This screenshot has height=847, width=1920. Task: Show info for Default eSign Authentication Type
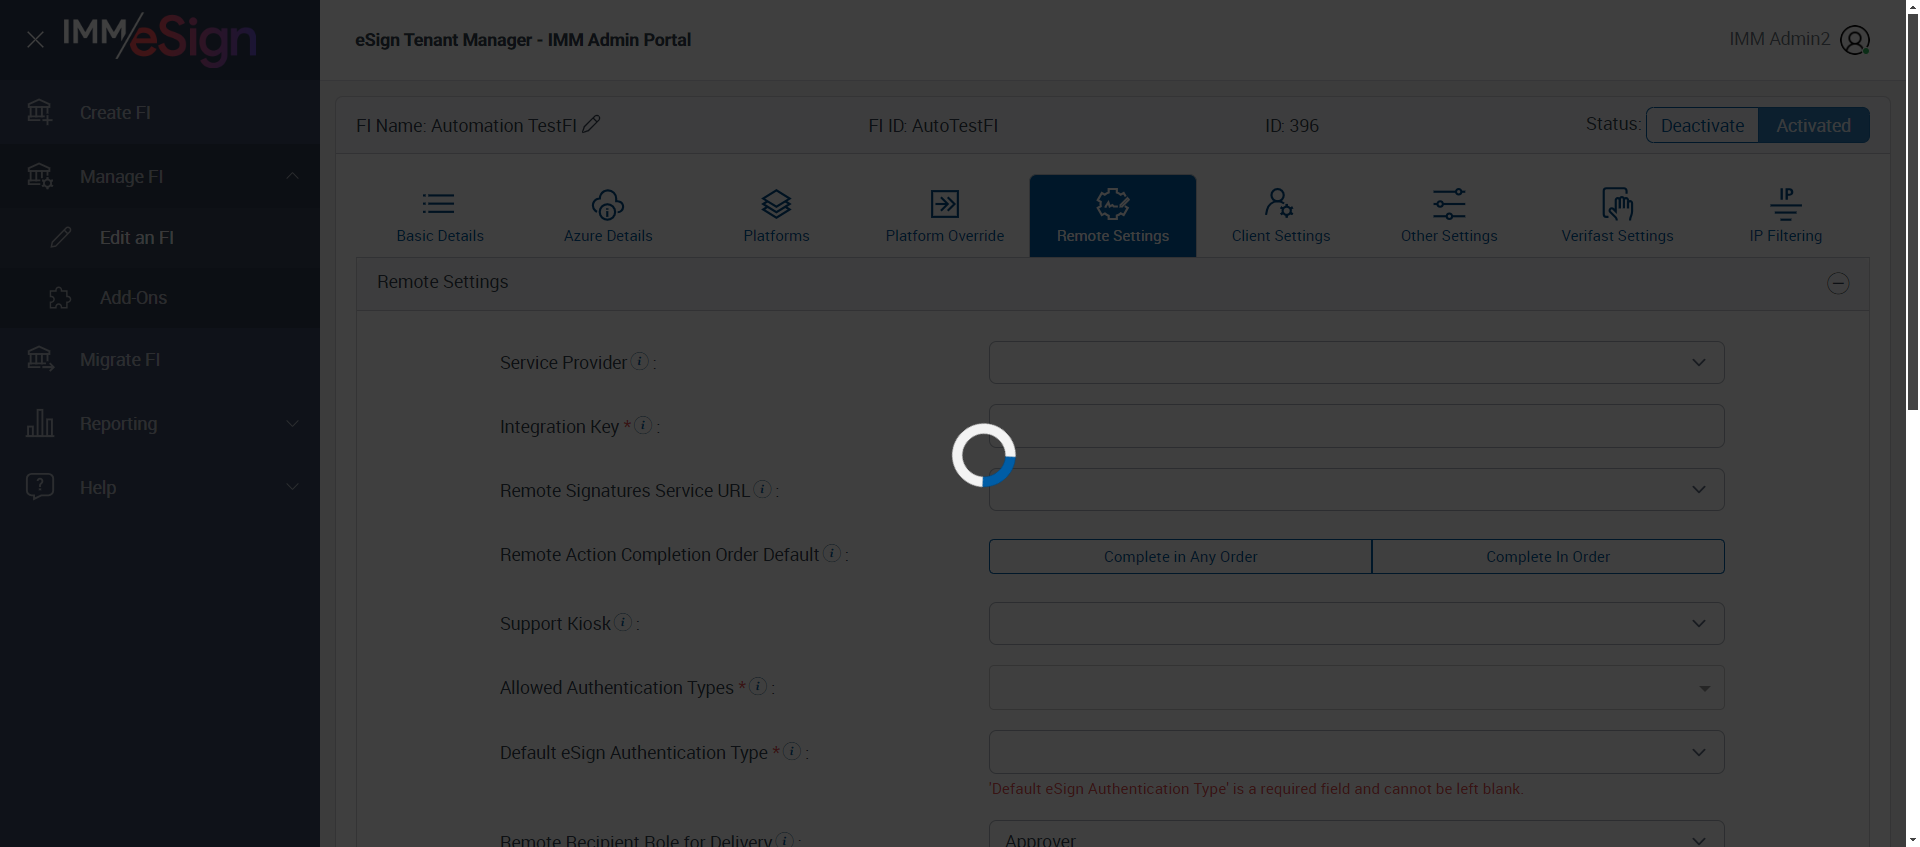coord(792,751)
